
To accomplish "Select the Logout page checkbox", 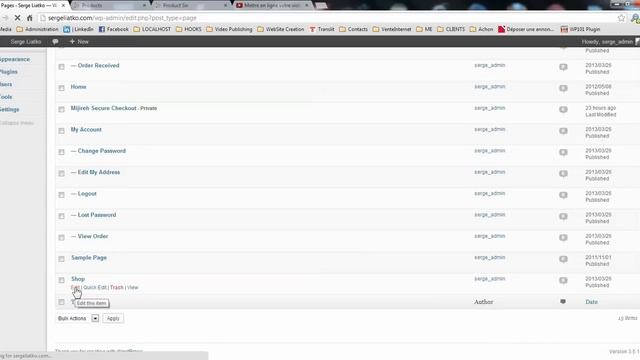I will [x=61, y=195].
